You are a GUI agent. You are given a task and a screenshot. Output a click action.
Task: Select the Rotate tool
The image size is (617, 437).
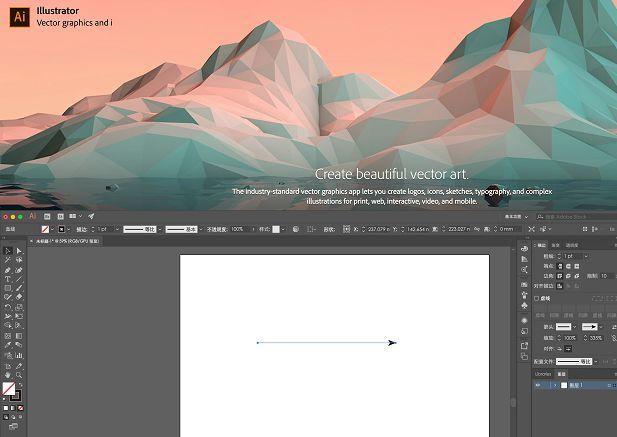[7, 307]
